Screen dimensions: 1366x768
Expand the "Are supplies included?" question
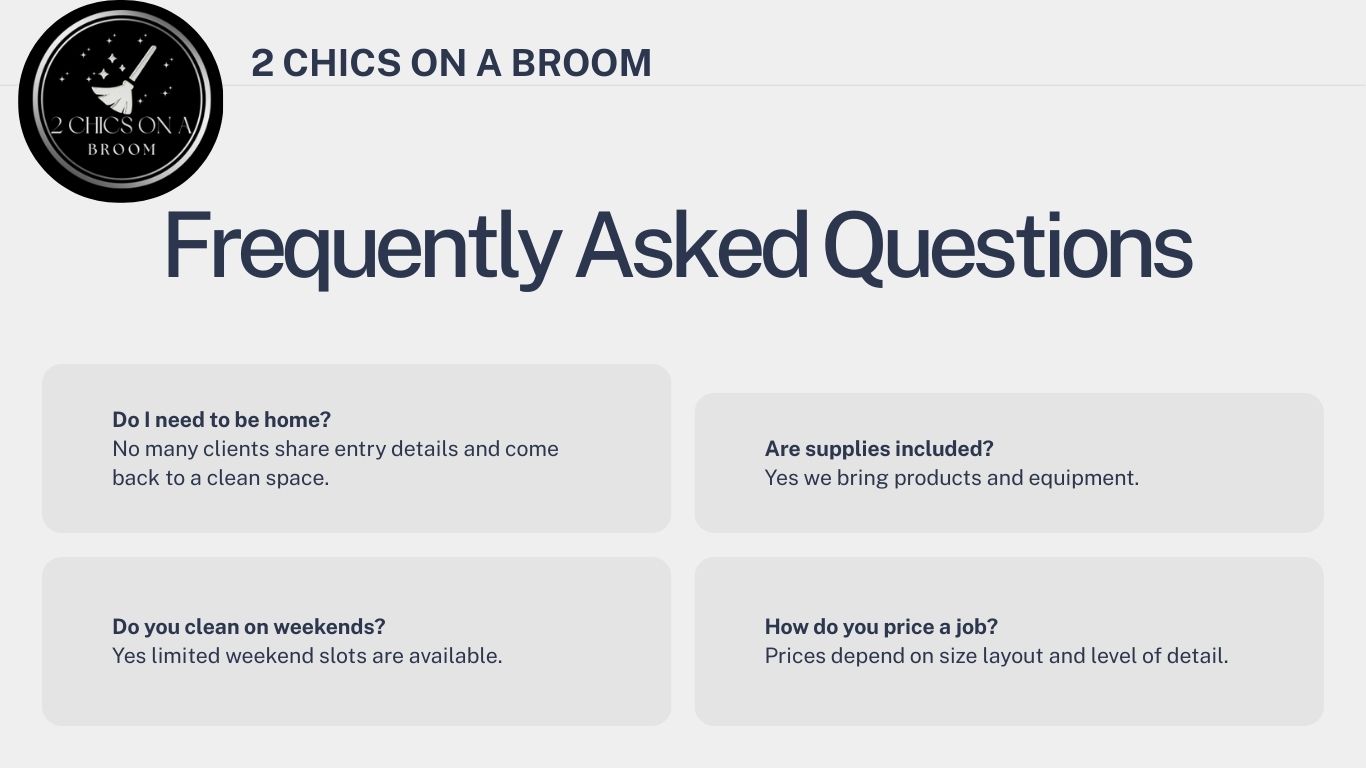pos(879,449)
